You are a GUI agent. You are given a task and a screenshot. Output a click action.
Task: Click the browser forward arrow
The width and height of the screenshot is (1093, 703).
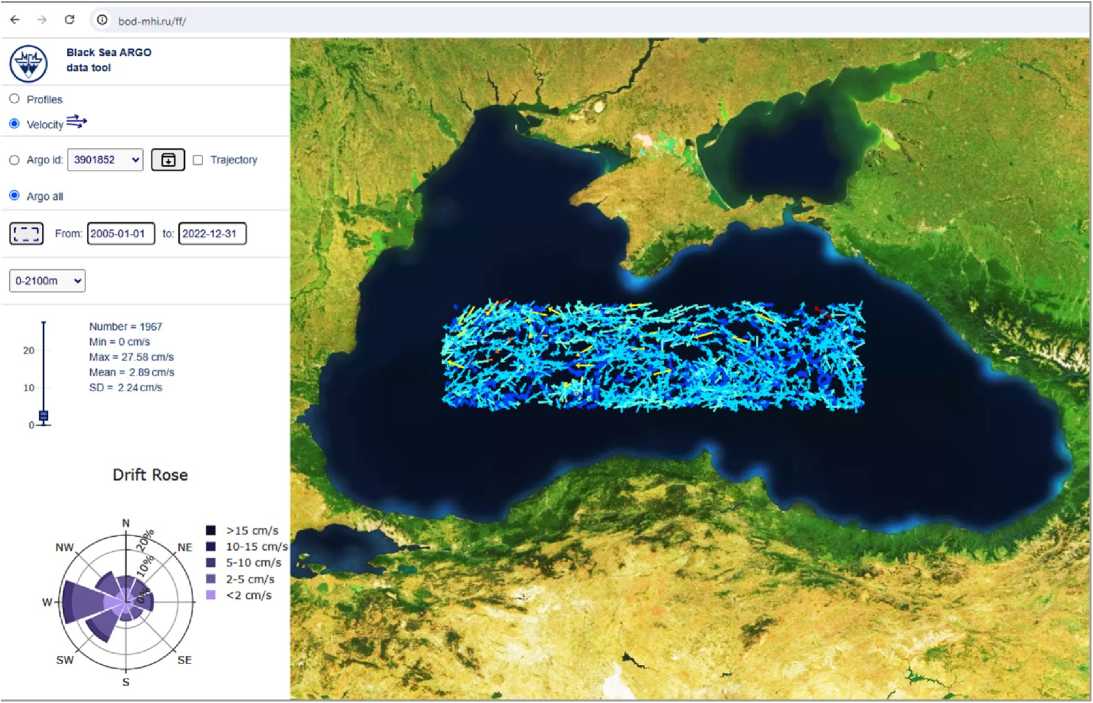tap(41, 20)
